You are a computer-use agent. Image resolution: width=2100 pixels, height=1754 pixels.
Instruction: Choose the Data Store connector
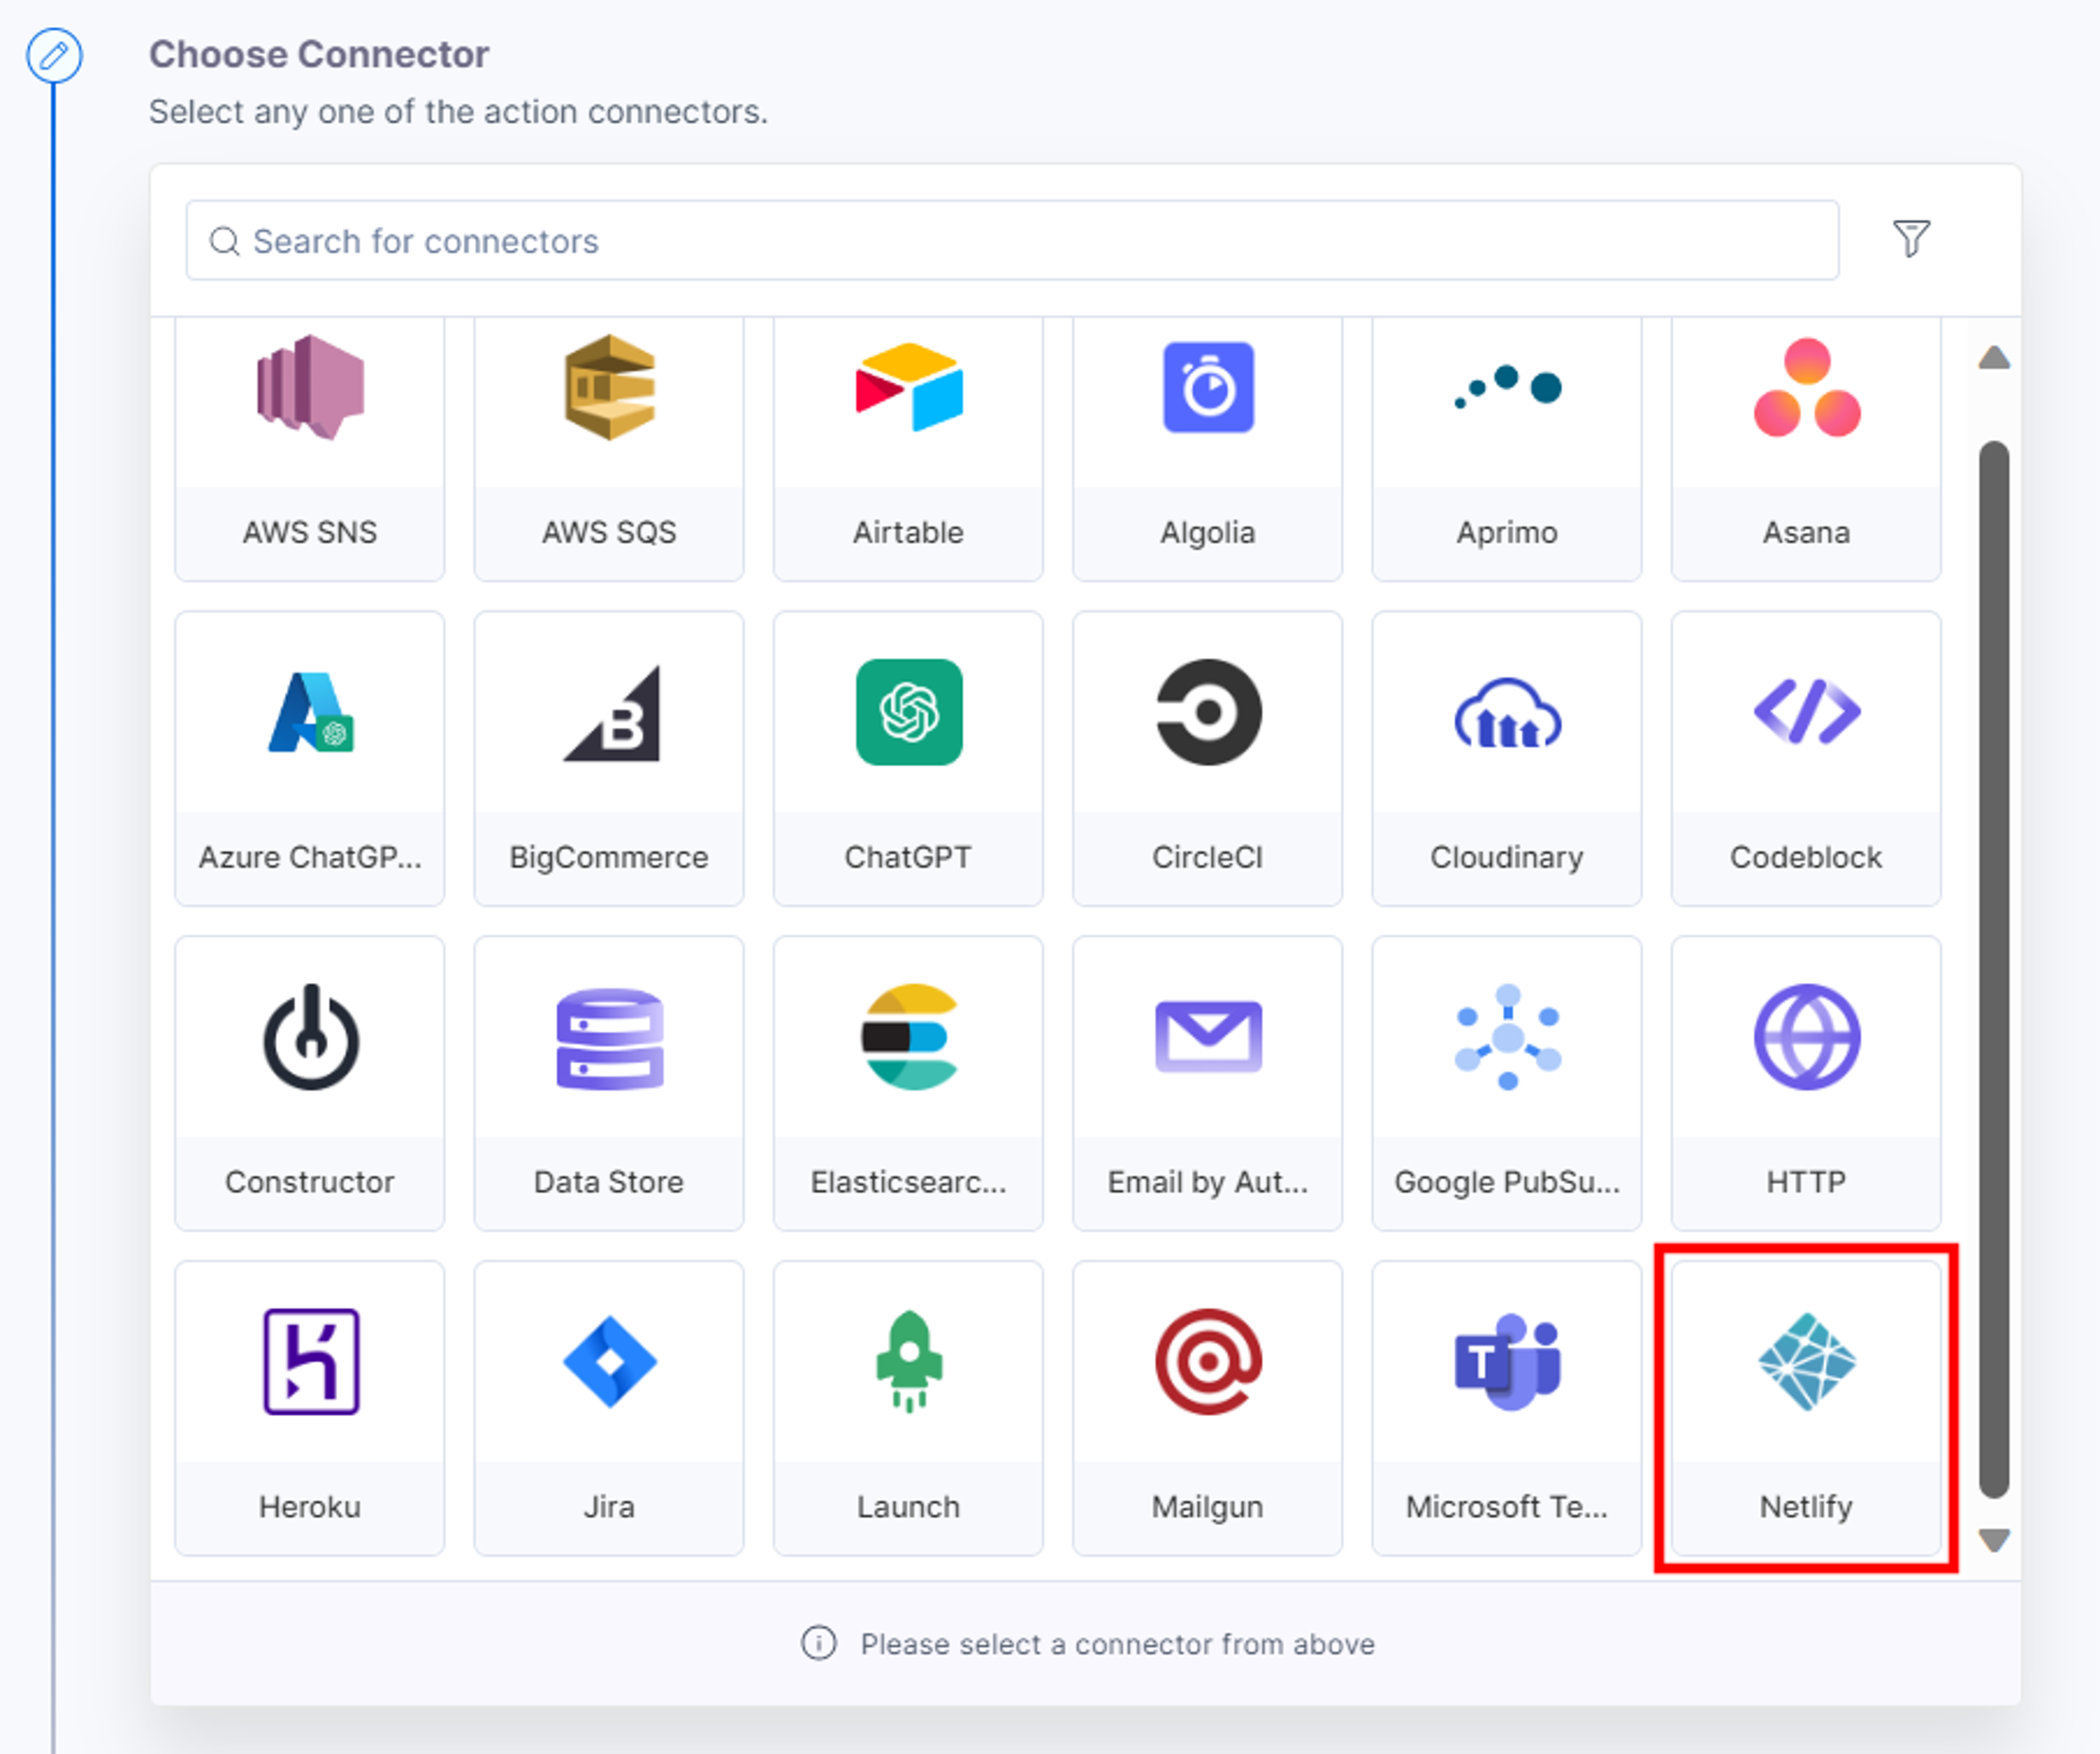(x=608, y=1083)
